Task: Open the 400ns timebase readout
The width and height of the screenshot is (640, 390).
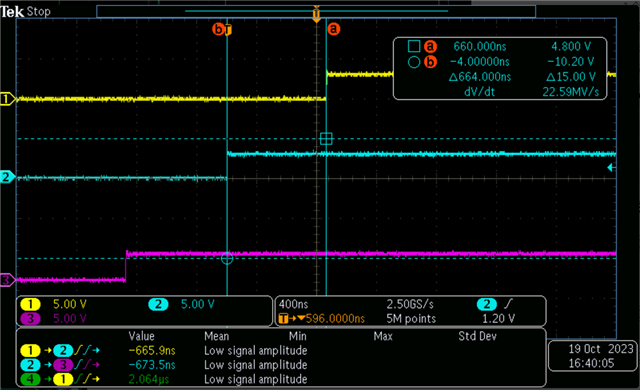Action: (x=293, y=304)
